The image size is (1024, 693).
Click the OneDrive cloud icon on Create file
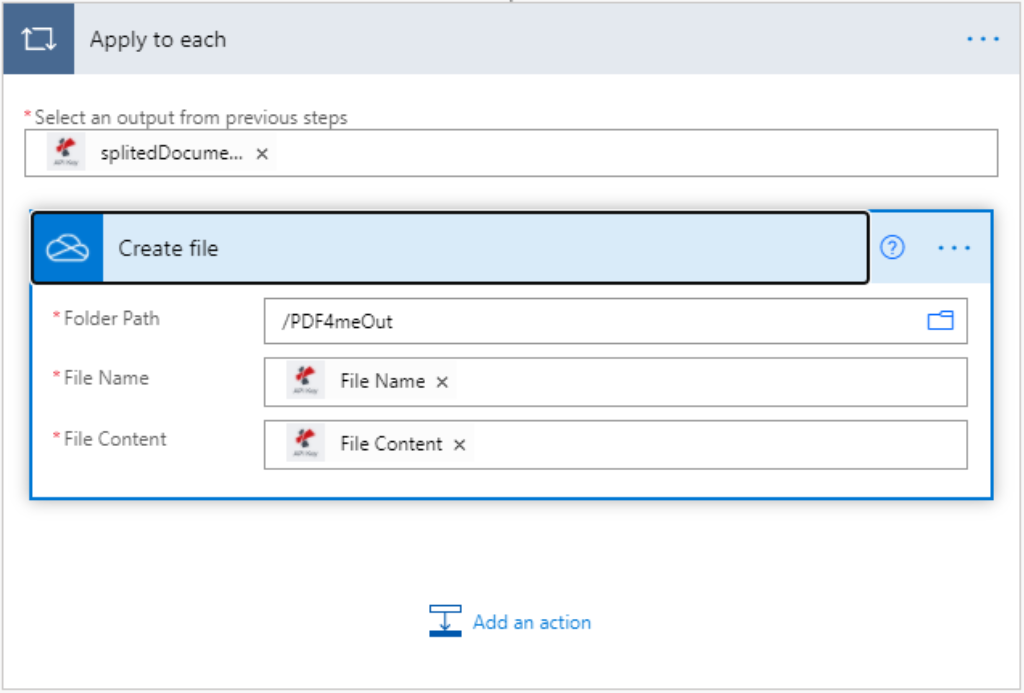68,248
